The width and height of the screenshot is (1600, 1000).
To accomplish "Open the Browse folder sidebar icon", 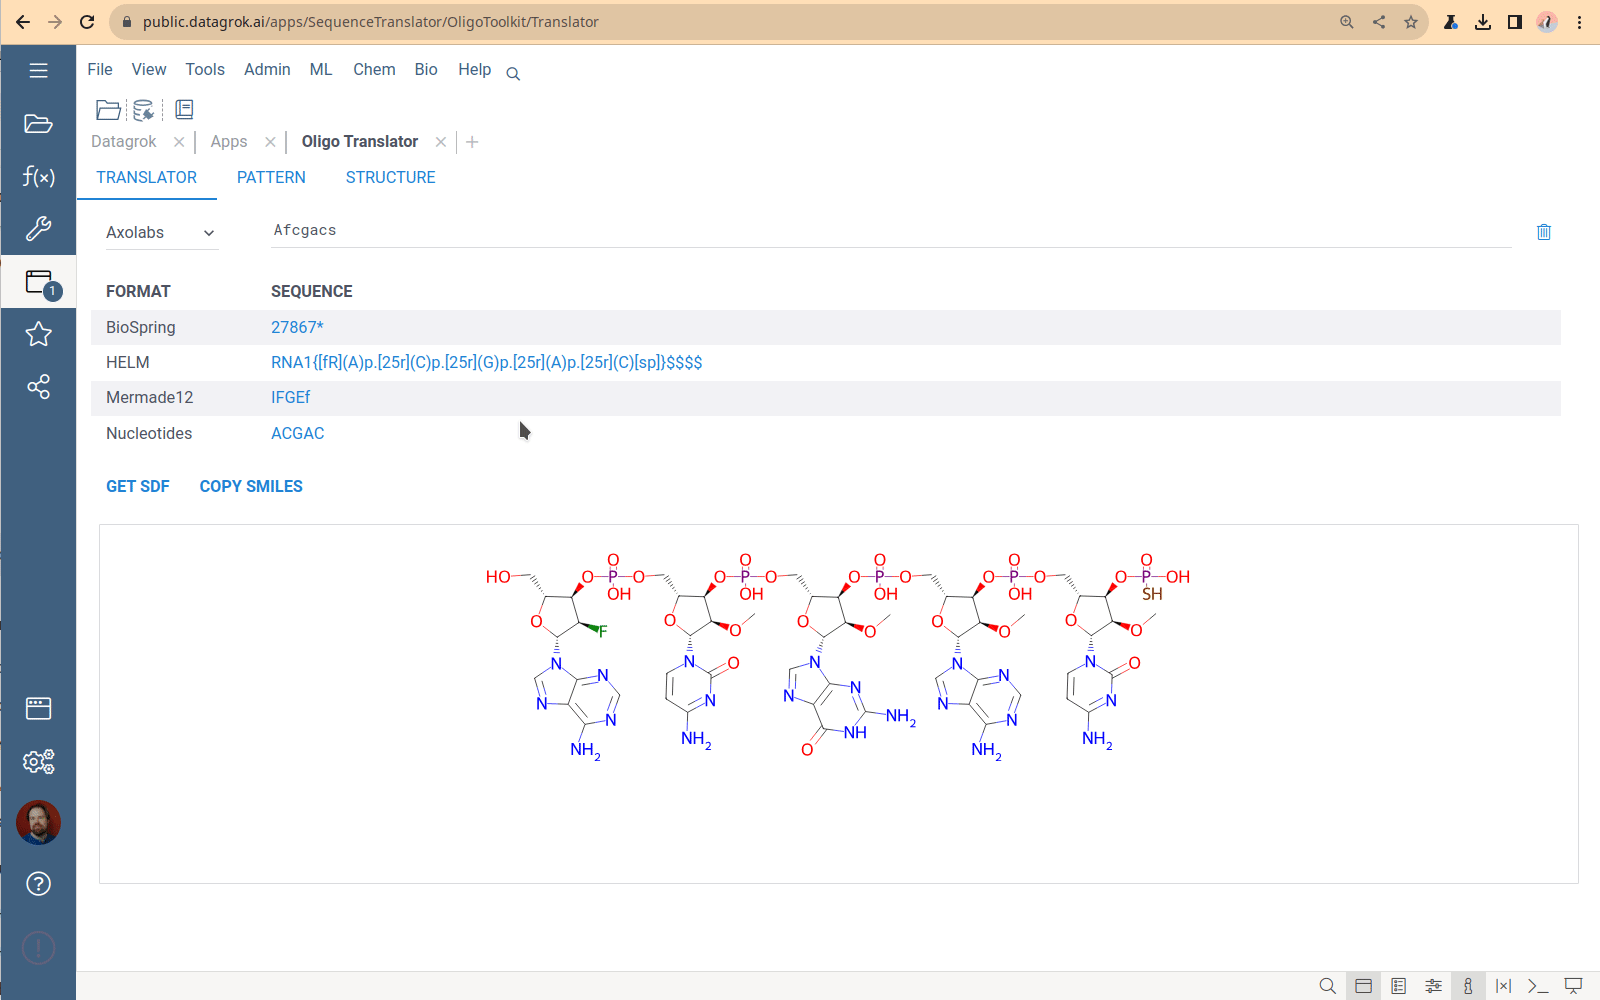I will 38,124.
